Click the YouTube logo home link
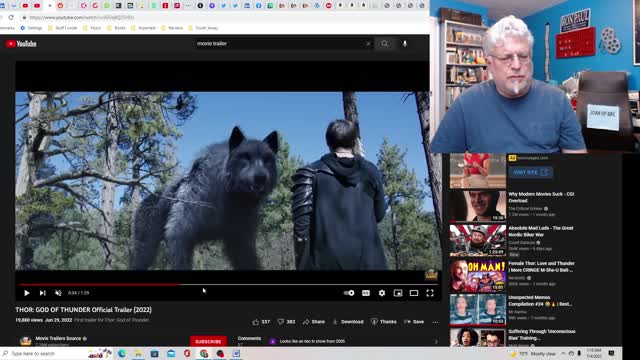This screenshot has height=360, width=640. point(21,44)
